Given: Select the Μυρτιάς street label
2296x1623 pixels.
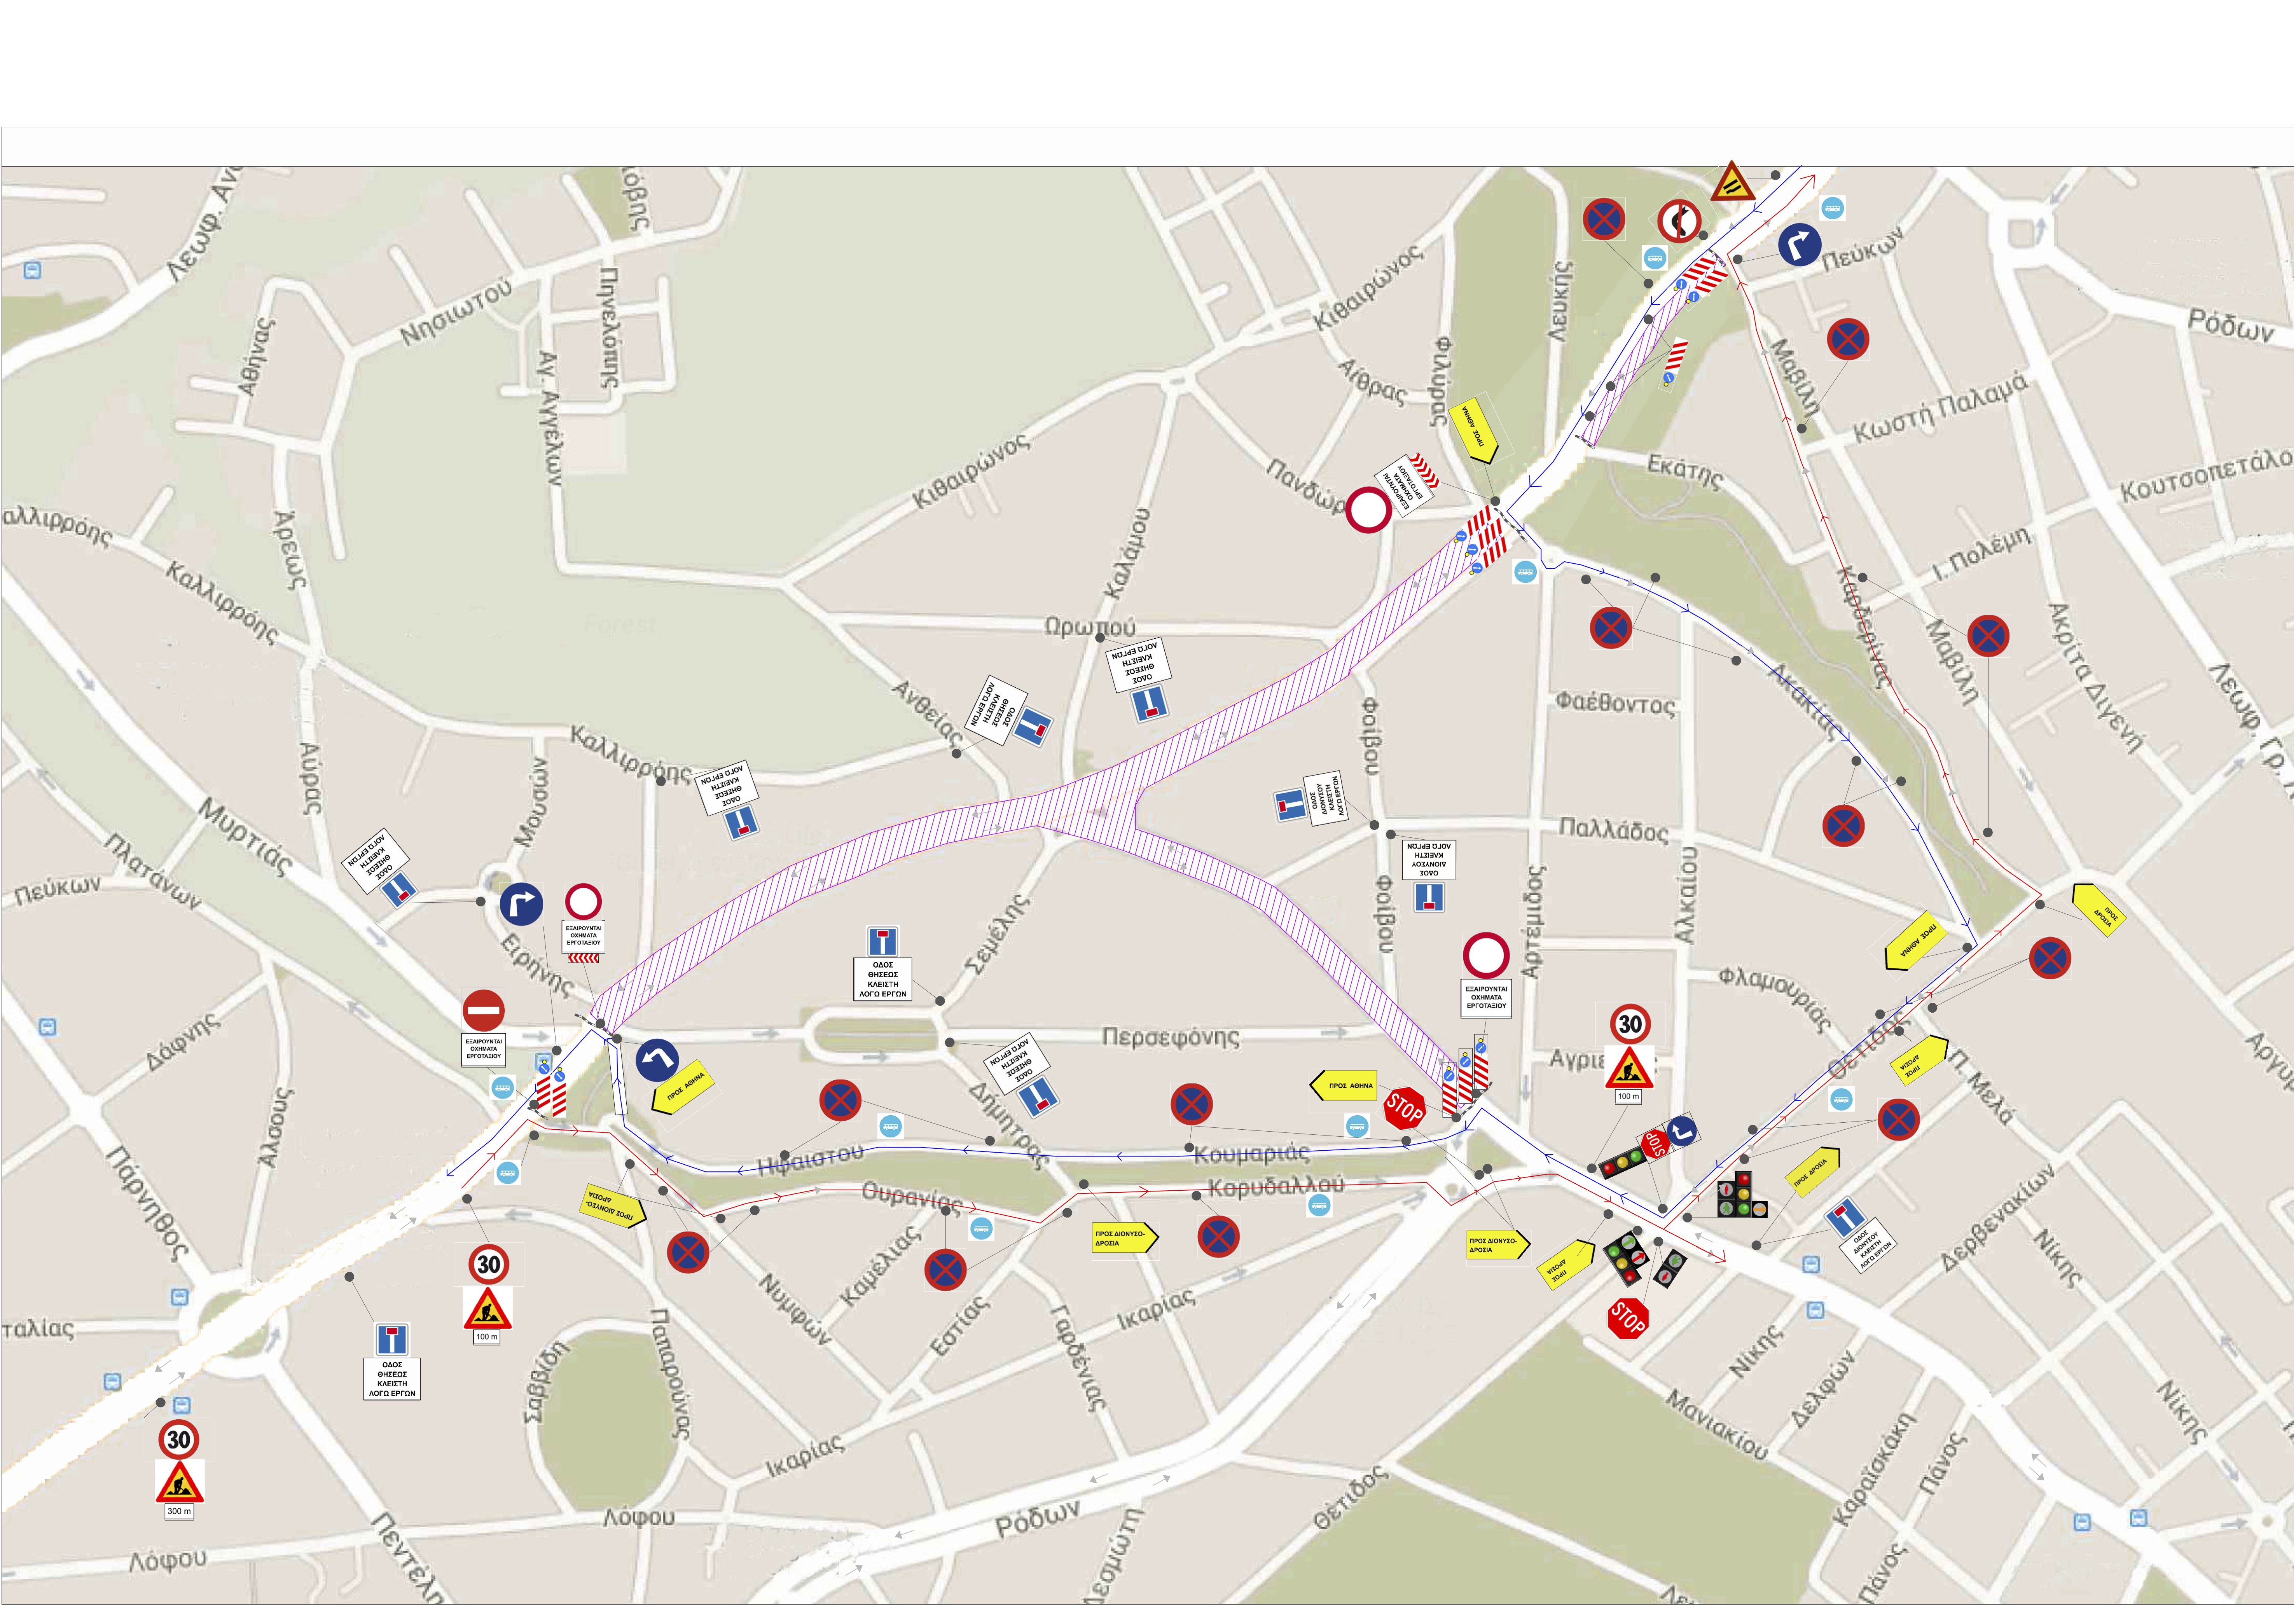Looking at the screenshot, I should 245,836.
